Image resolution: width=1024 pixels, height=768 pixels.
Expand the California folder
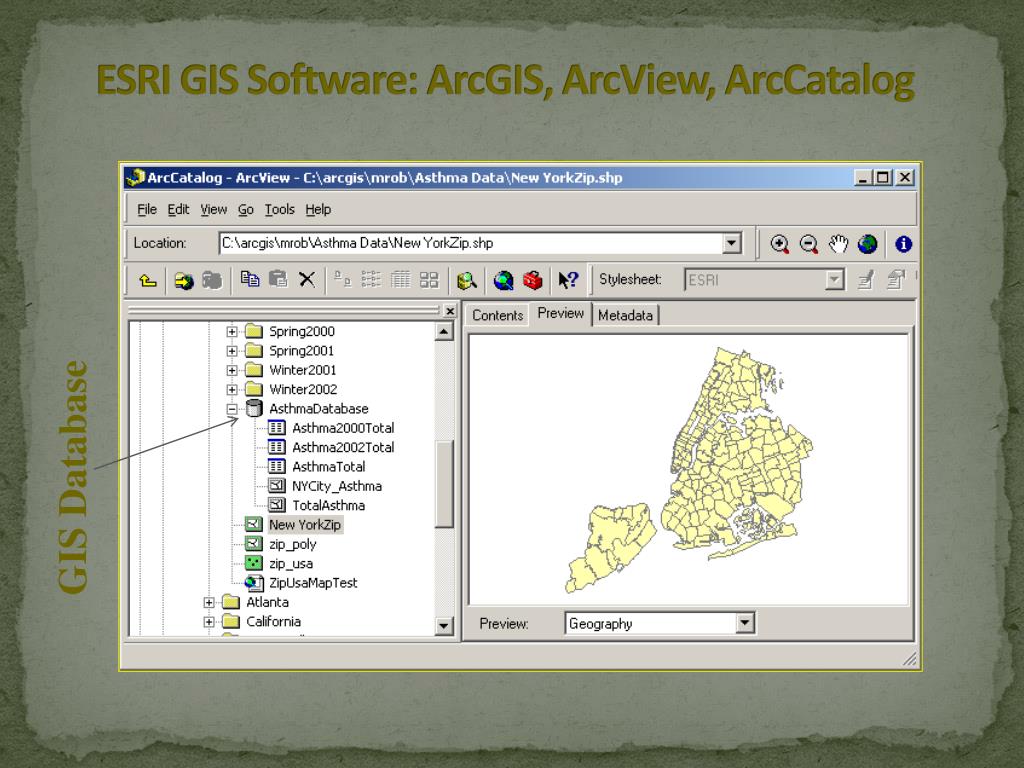point(208,622)
